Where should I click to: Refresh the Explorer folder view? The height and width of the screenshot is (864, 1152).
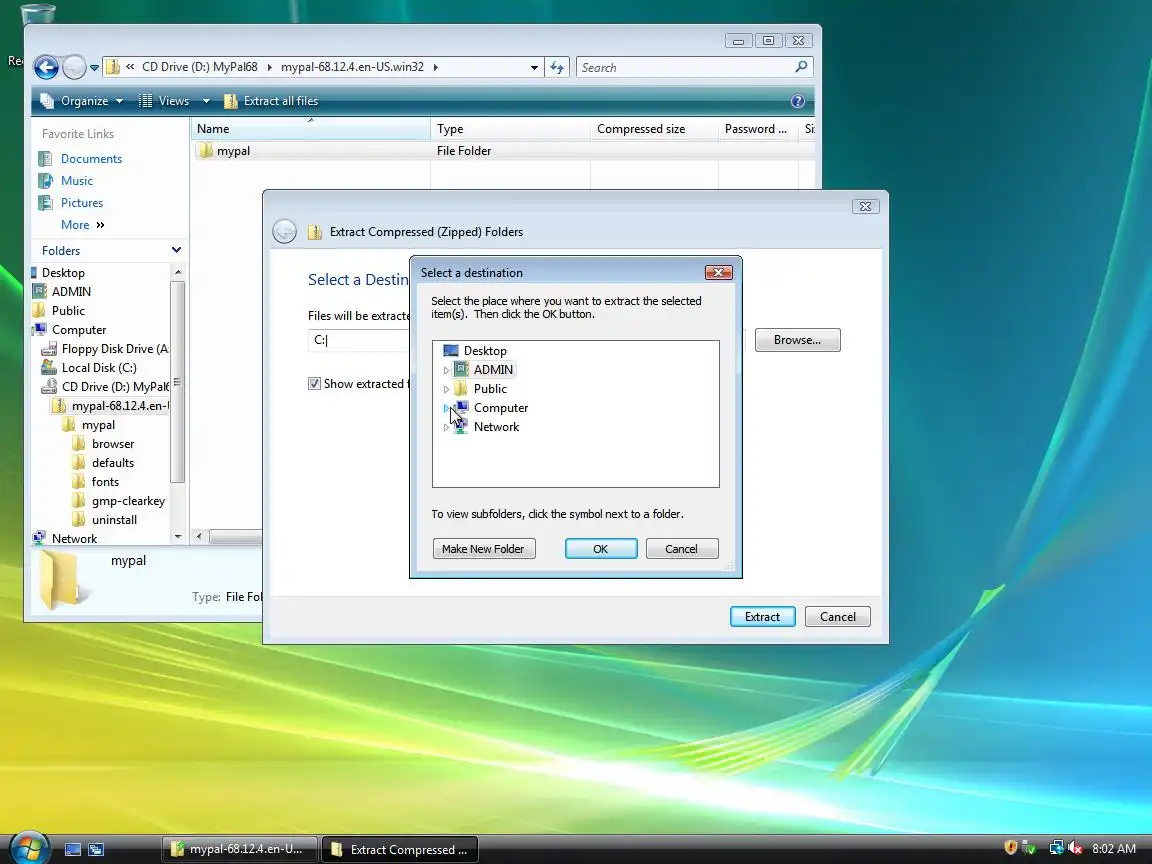click(557, 68)
